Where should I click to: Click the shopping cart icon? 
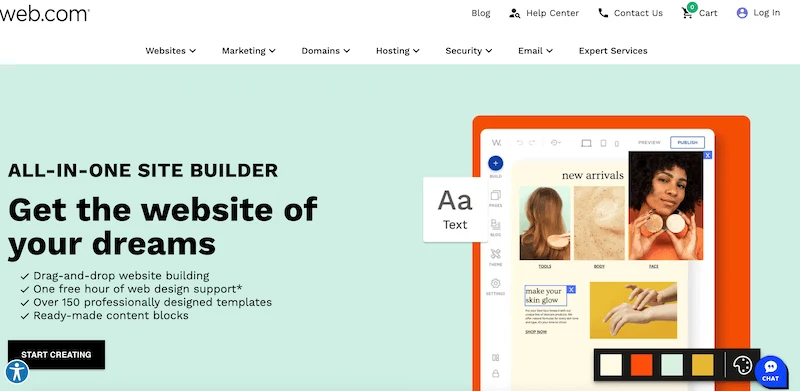point(688,12)
